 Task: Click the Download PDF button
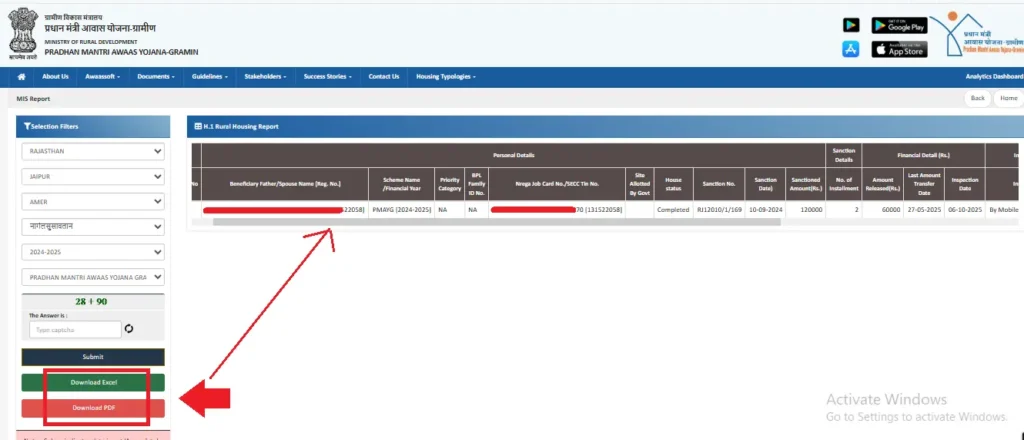(93, 408)
